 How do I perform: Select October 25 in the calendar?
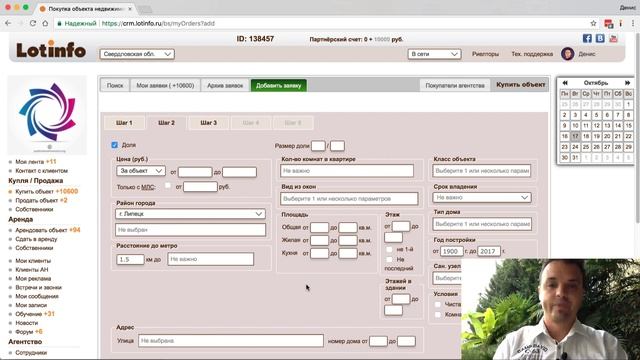[586, 147]
